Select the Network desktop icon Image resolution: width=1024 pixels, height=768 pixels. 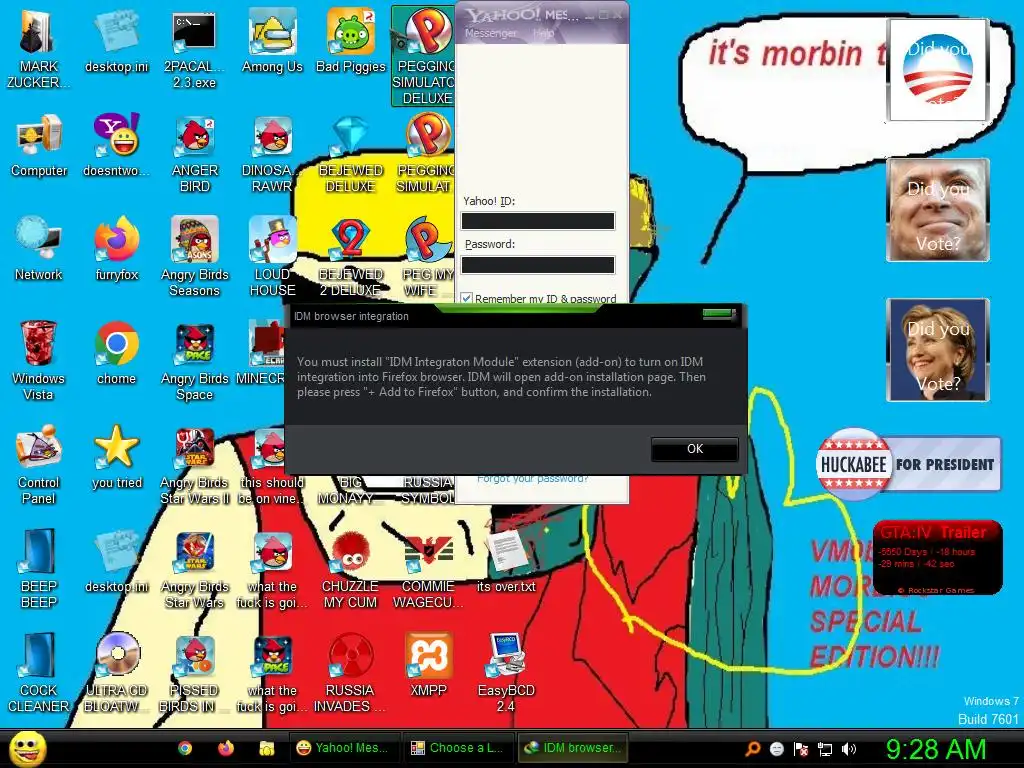point(39,250)
